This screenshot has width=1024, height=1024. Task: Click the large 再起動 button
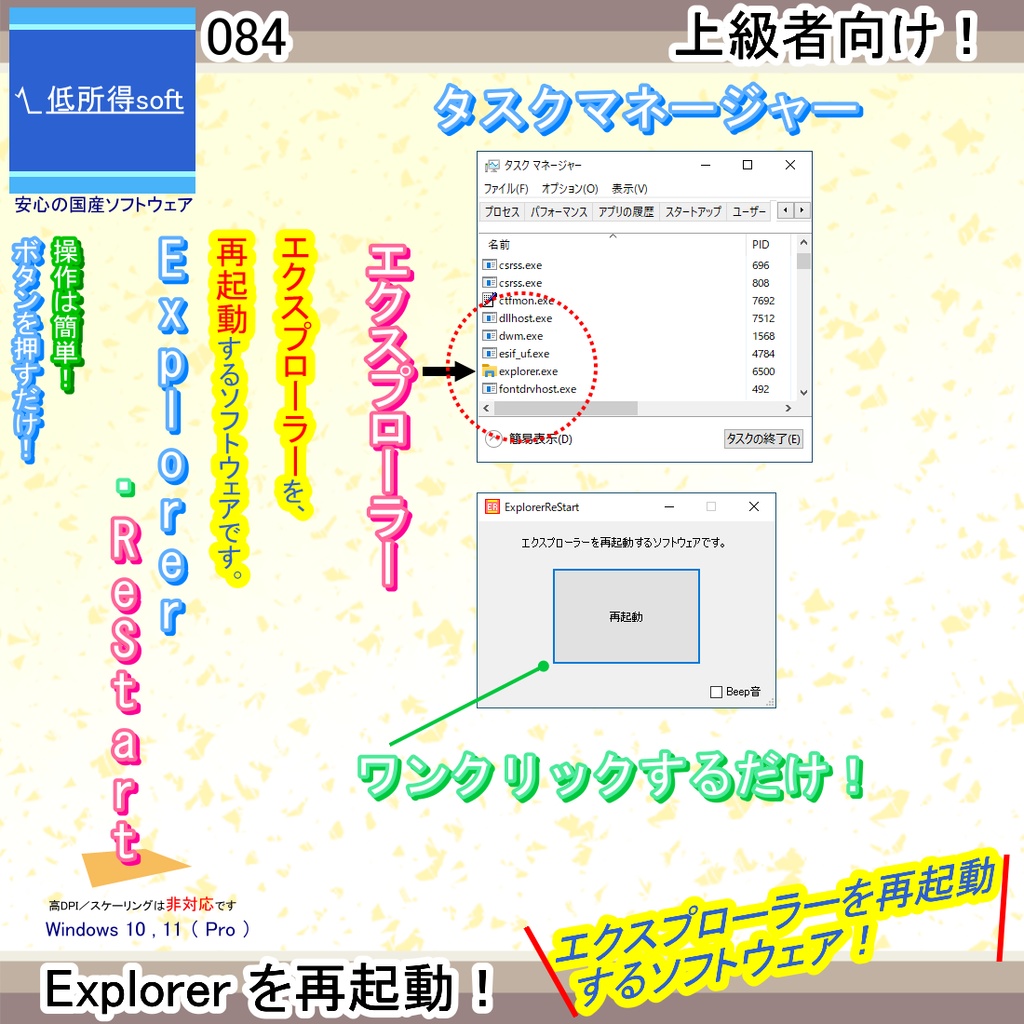(626, 616)
